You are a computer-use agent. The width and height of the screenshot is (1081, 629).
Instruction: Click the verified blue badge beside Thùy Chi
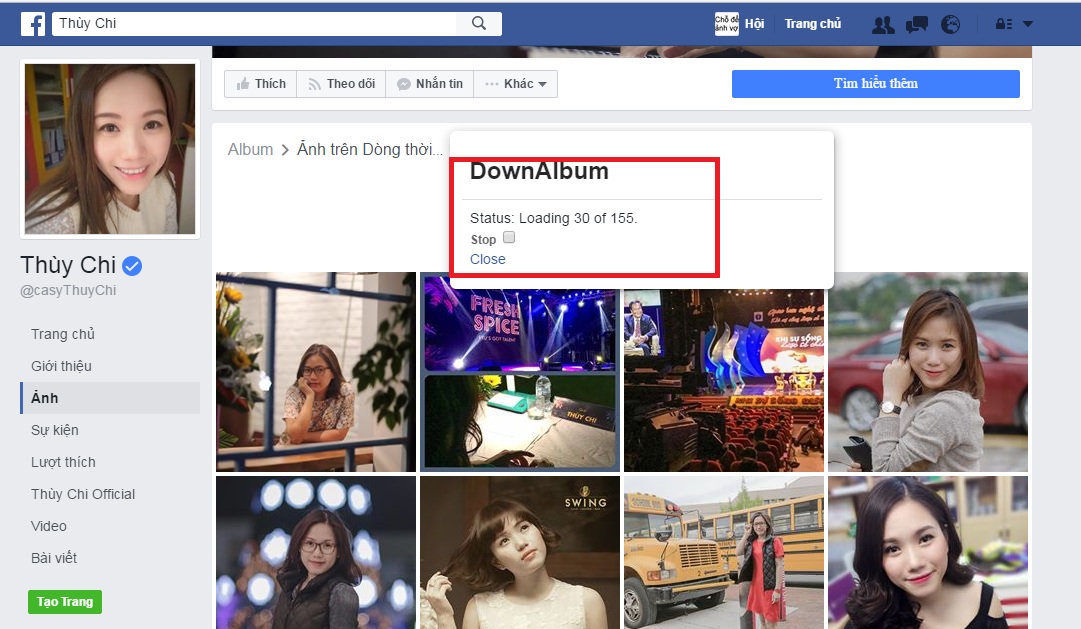pos(130,265)
